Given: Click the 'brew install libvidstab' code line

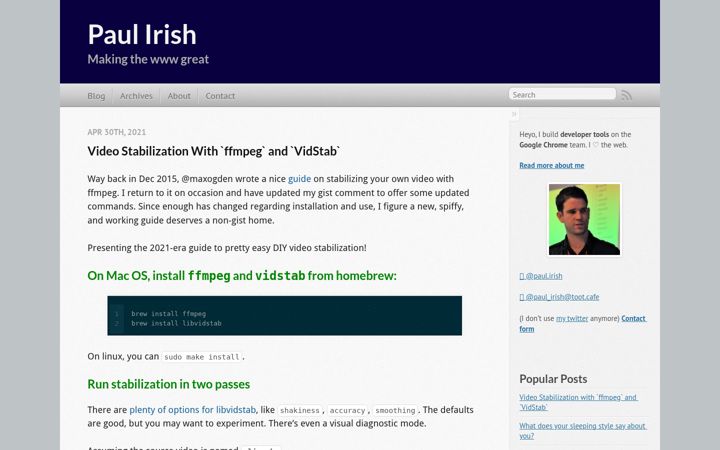Looking at the screenshot, I should click(176, 323).
